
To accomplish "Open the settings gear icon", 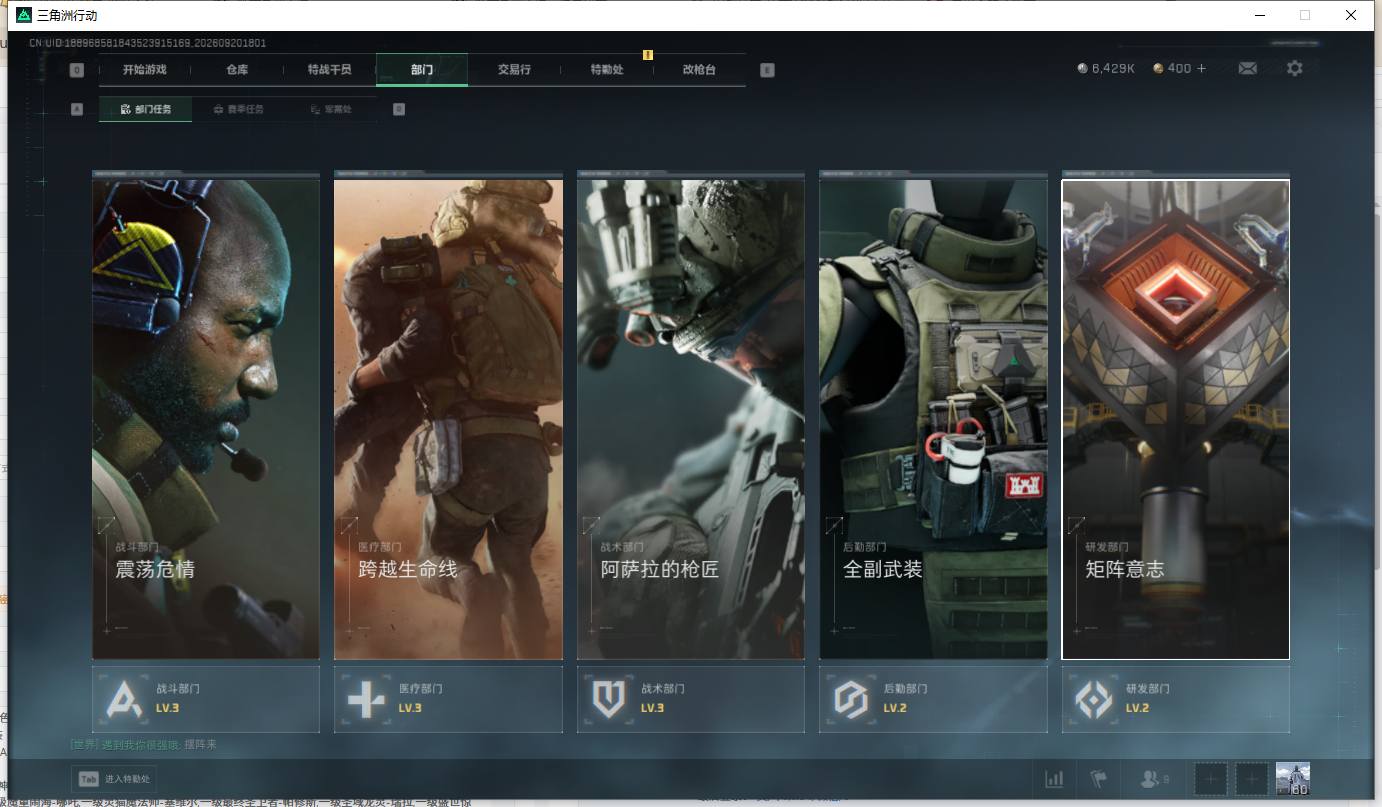I will [x=1295, y=68].
